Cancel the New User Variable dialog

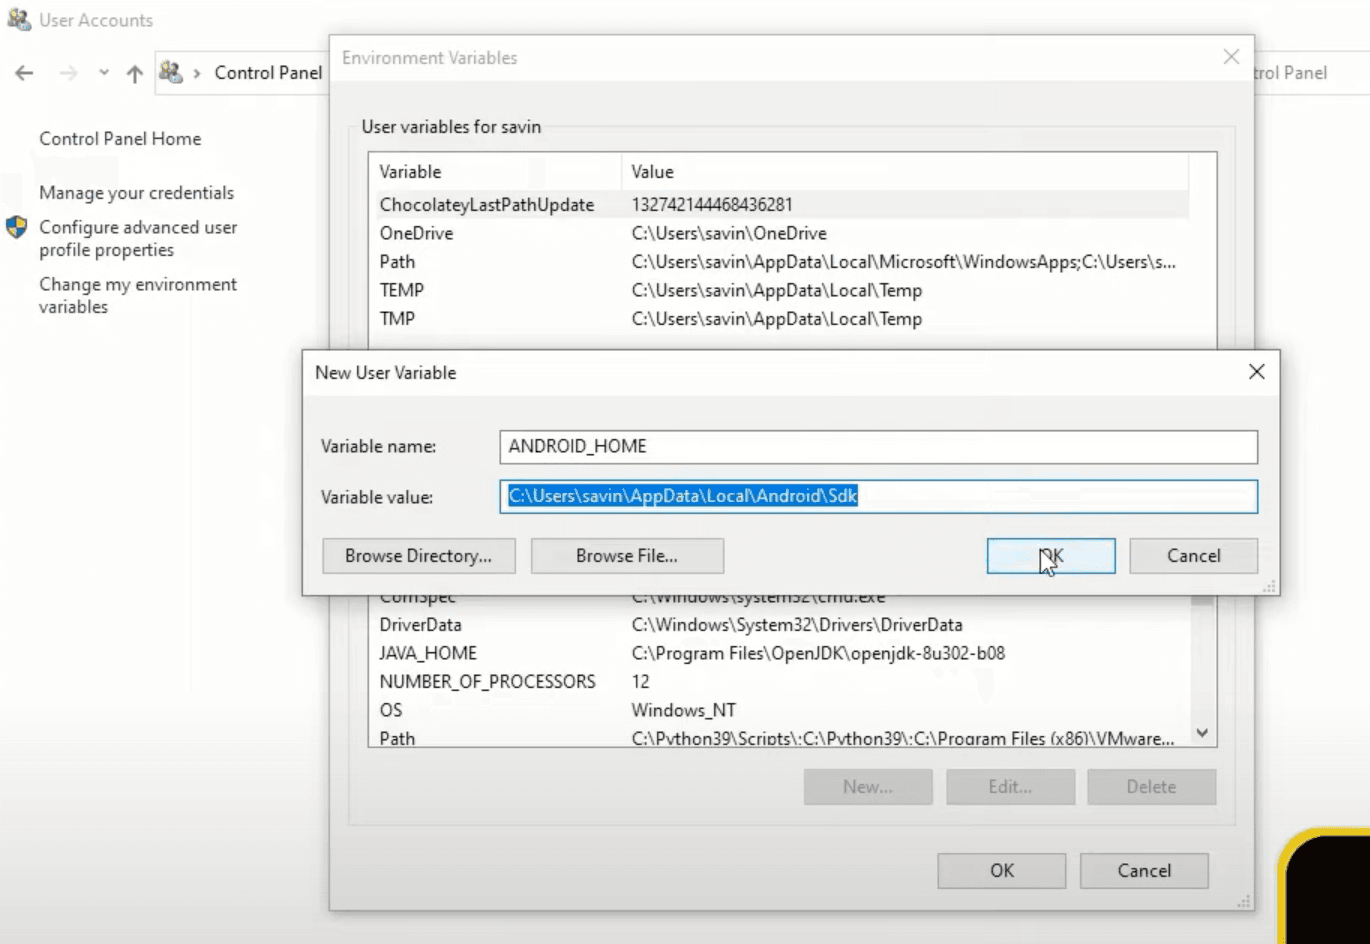point(1193,556)
